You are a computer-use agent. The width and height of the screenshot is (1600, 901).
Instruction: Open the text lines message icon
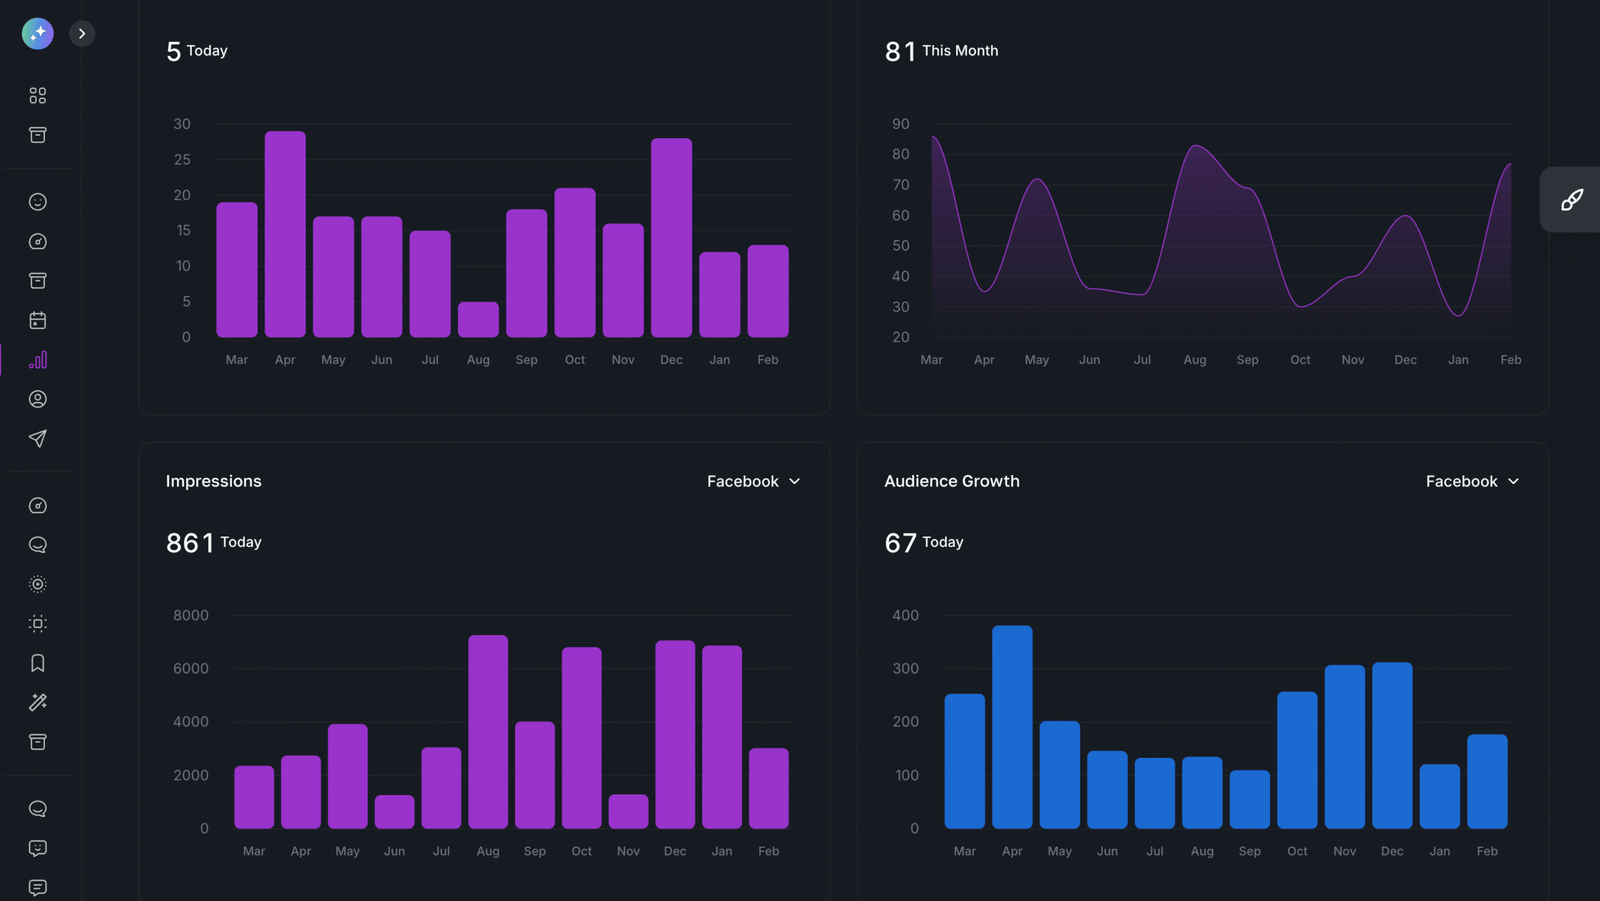click(38, 887)
